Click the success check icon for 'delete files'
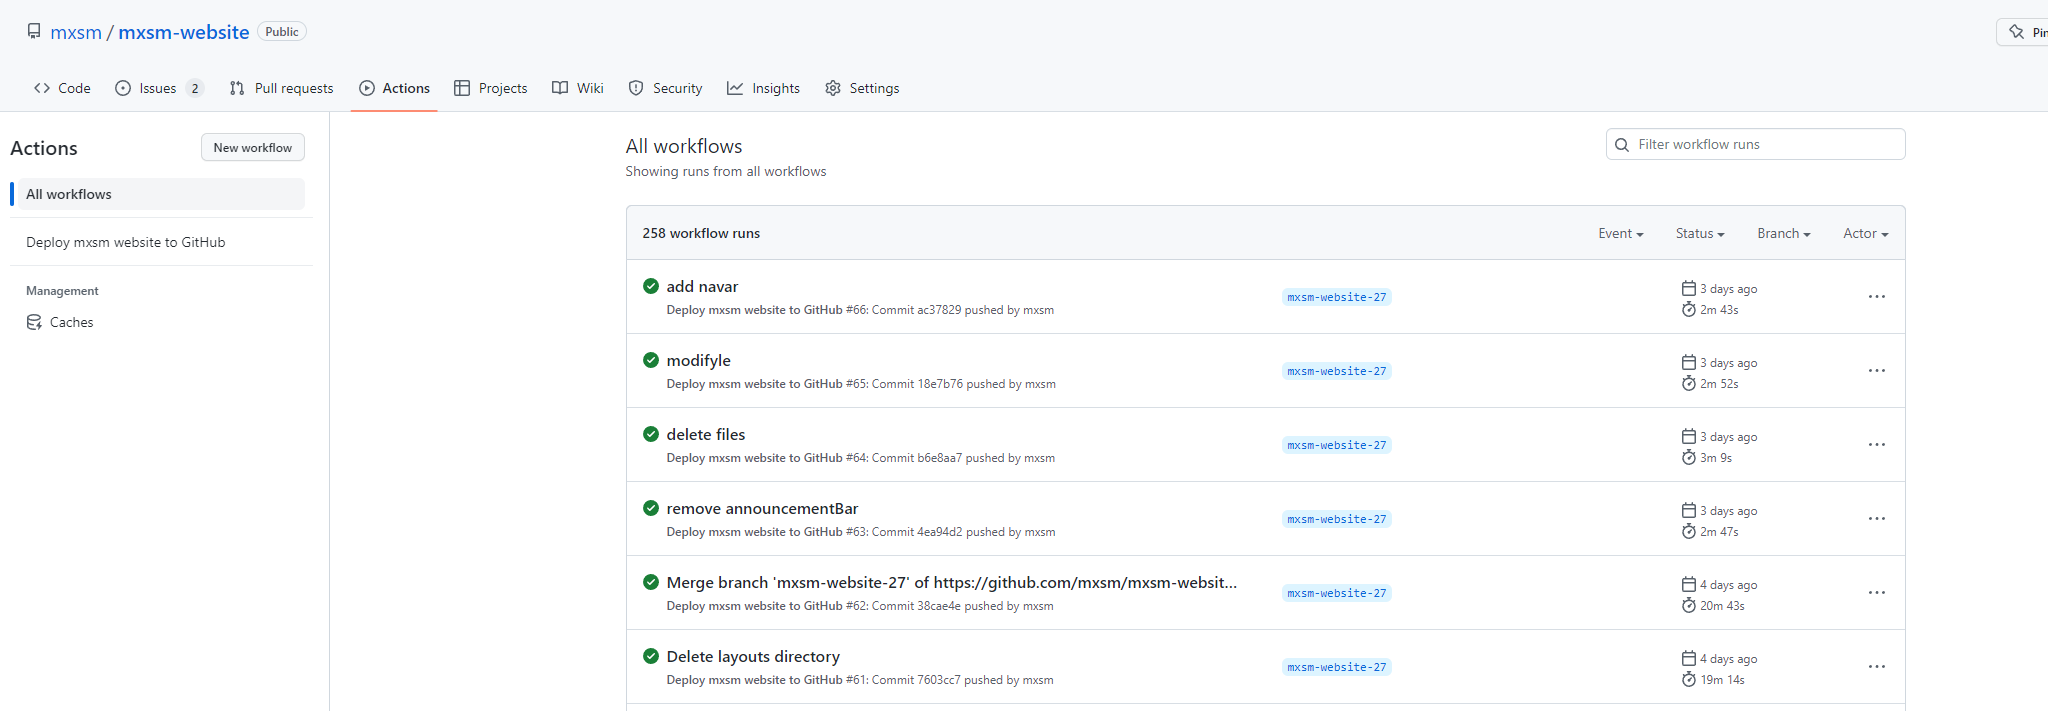The image size is (2048, 711). click(x=651, y=434)
